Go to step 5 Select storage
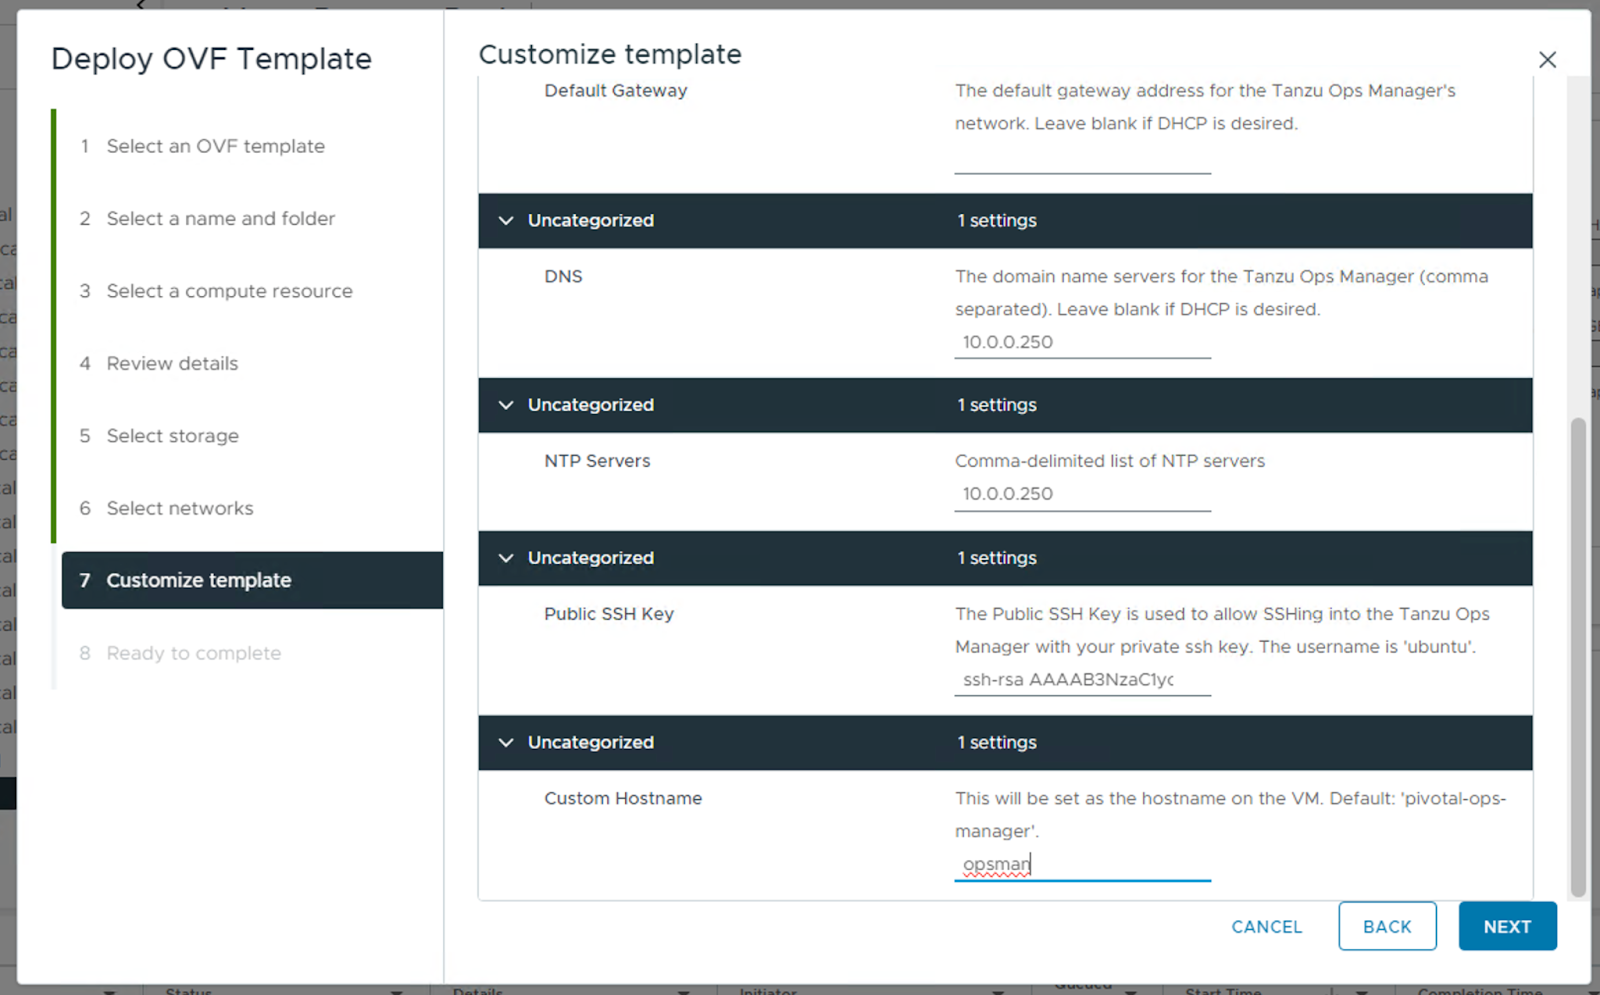This screenshot has width=1600, height=995. pos(172,436)
